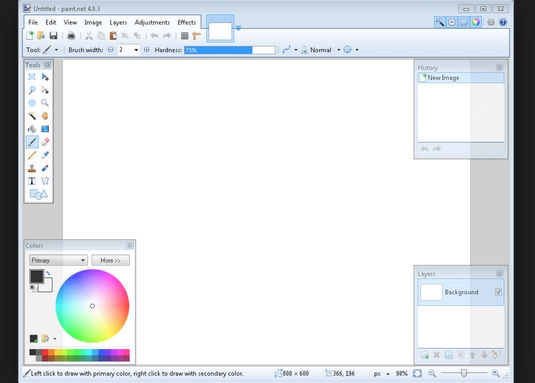Open the Tool chooser dropdown arrow
The image size is (535, 383).
[x=56, y=50]
